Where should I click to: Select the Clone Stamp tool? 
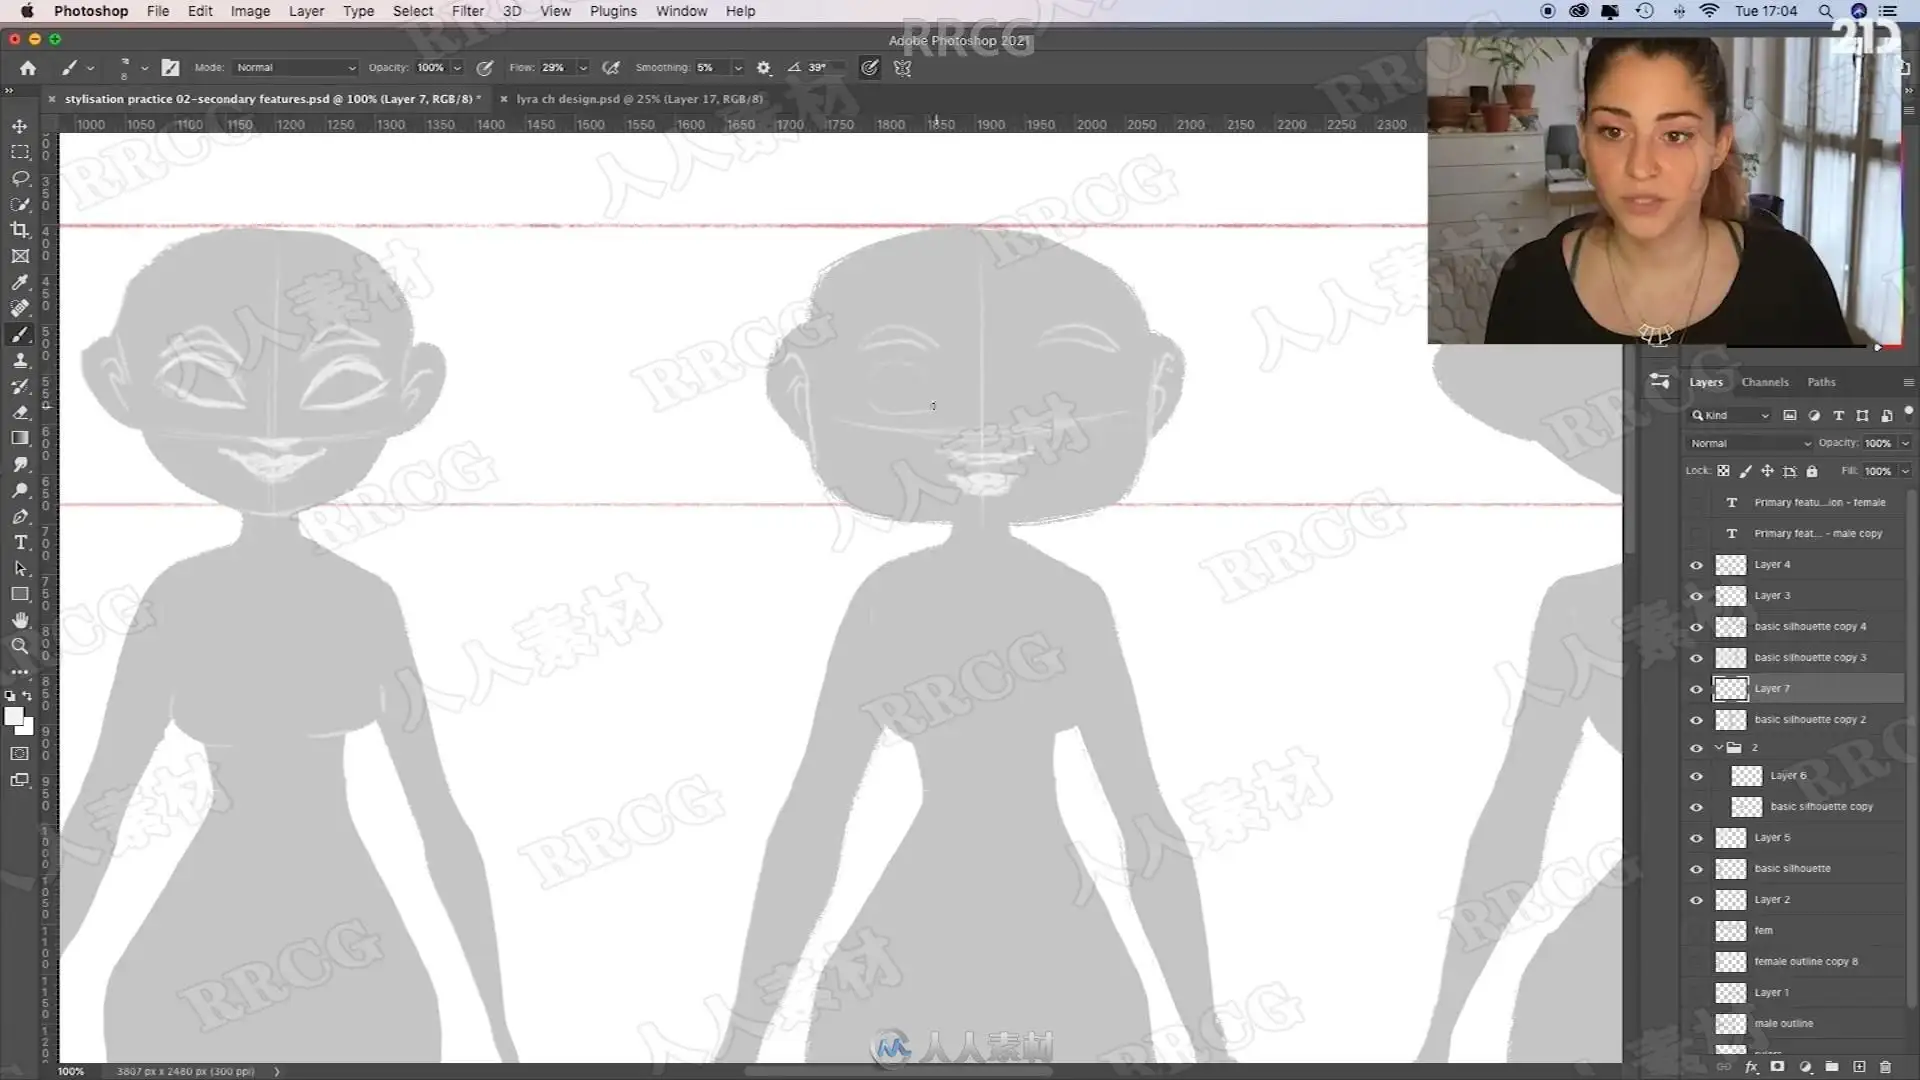(x=19, y=360)
